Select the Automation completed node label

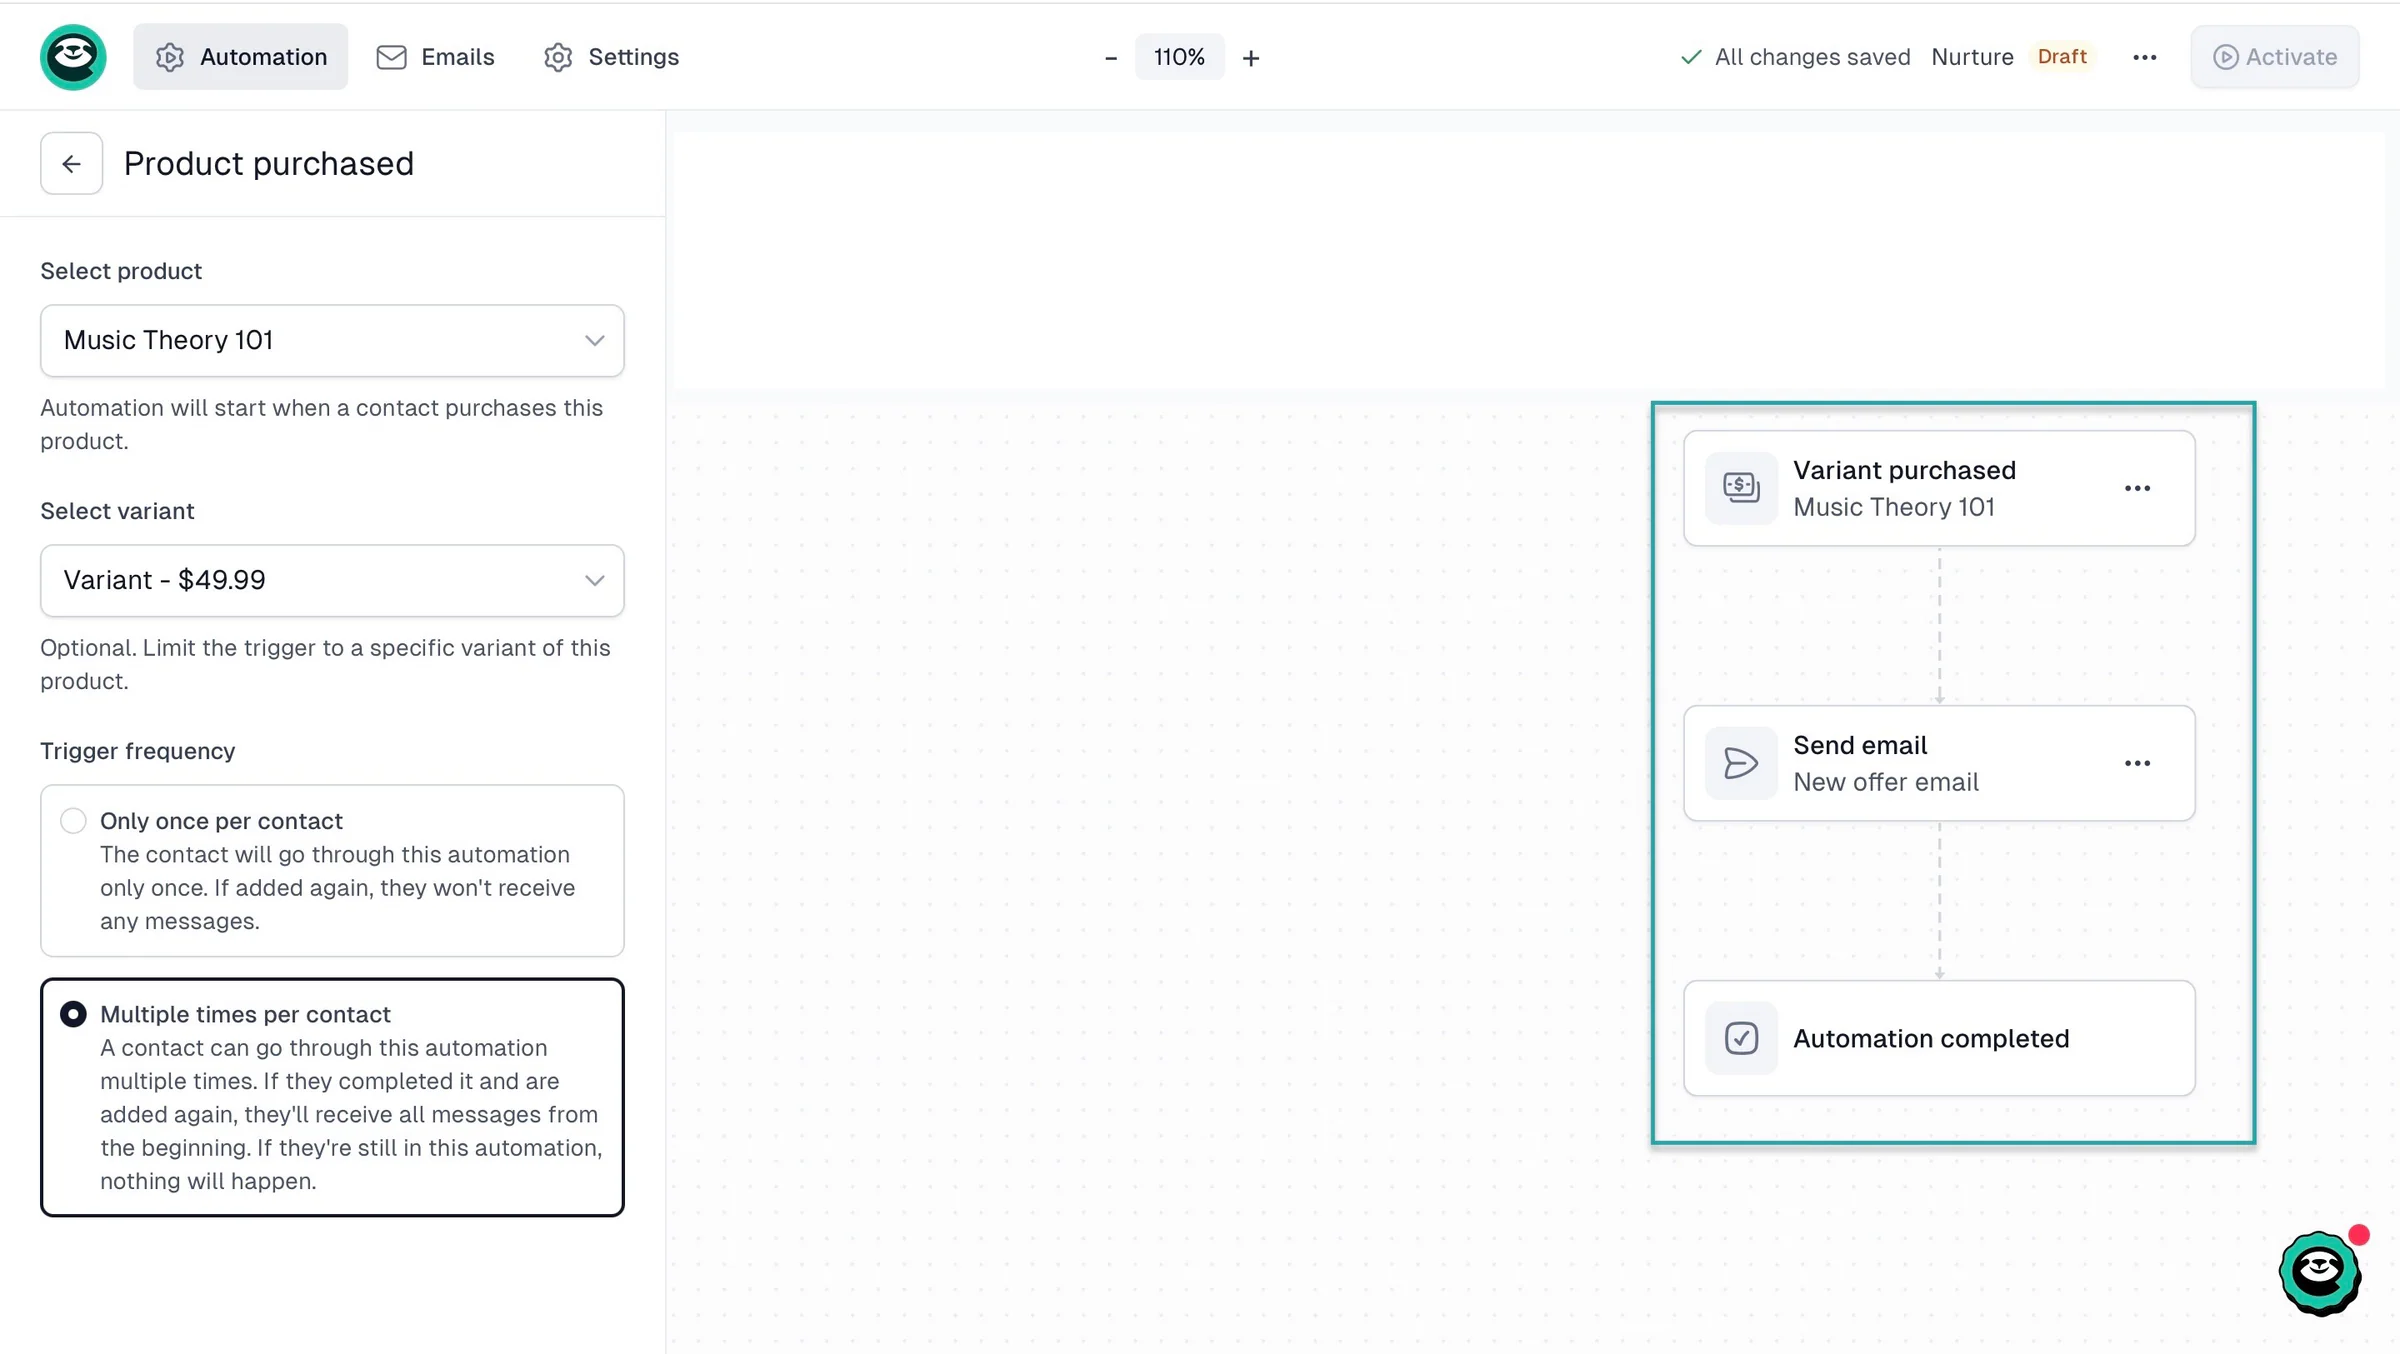coord(1931,1038)
